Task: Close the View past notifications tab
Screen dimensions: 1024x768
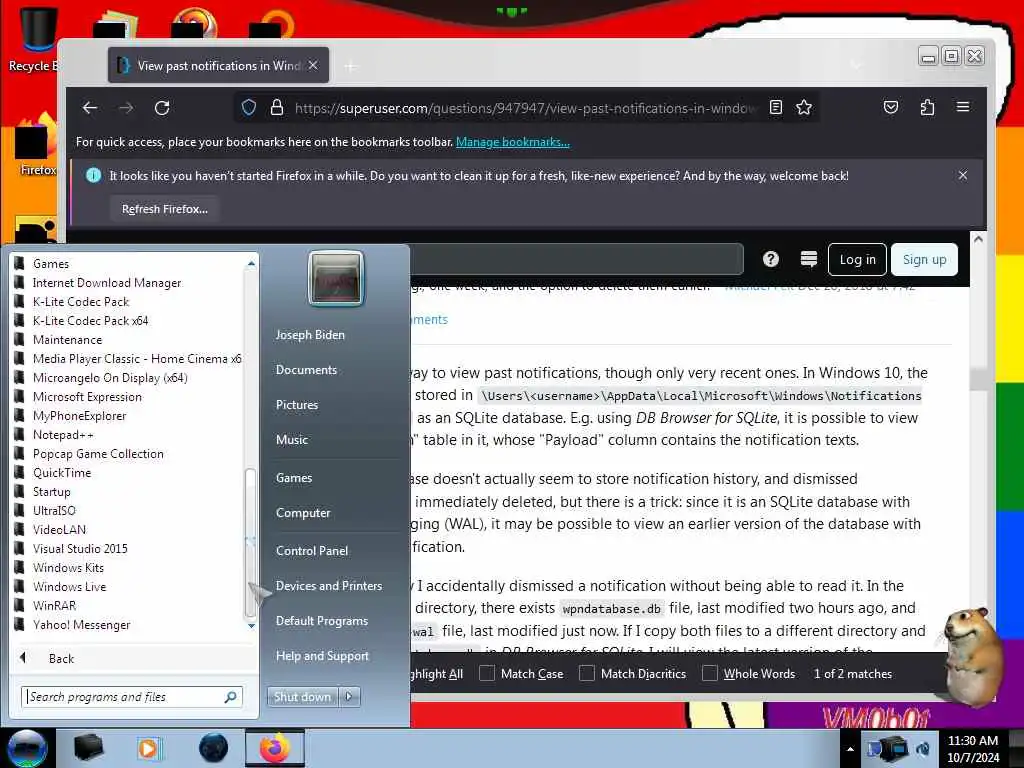Action: coord(313,65)
